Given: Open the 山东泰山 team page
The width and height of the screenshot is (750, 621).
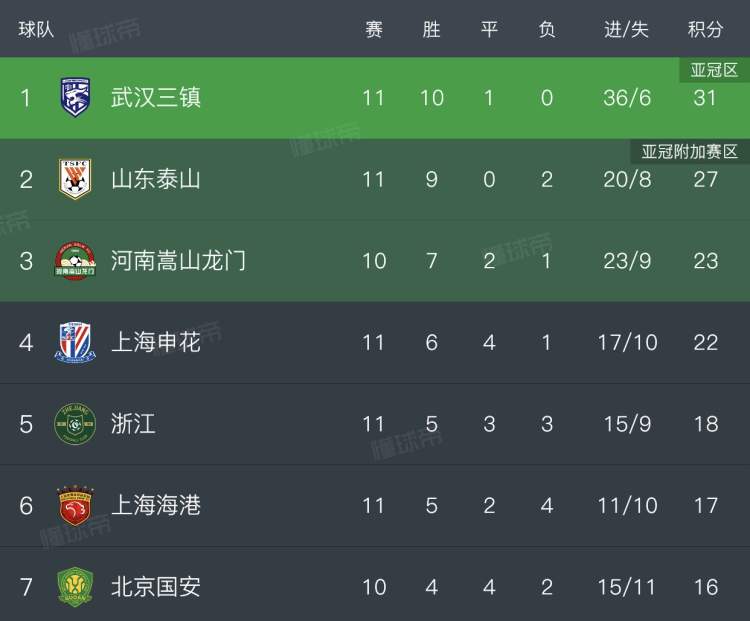Looking at the screenshot, I should click(x=156, y=179).
